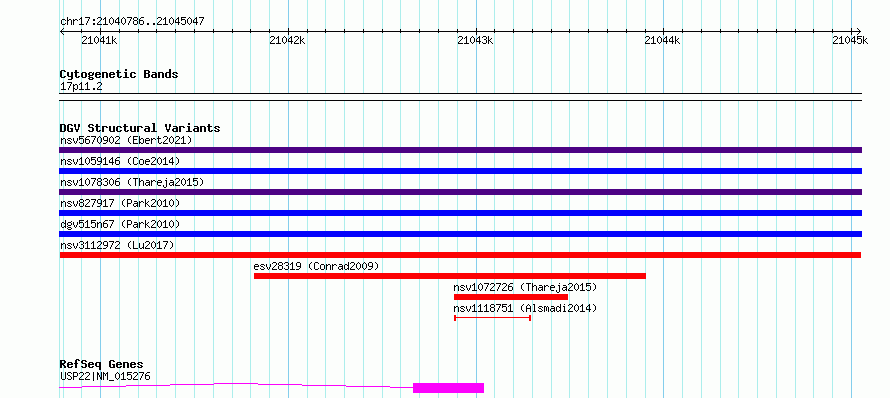
Task: Open the nsv827917 (Park2010) label
Action: click(120, 203)
